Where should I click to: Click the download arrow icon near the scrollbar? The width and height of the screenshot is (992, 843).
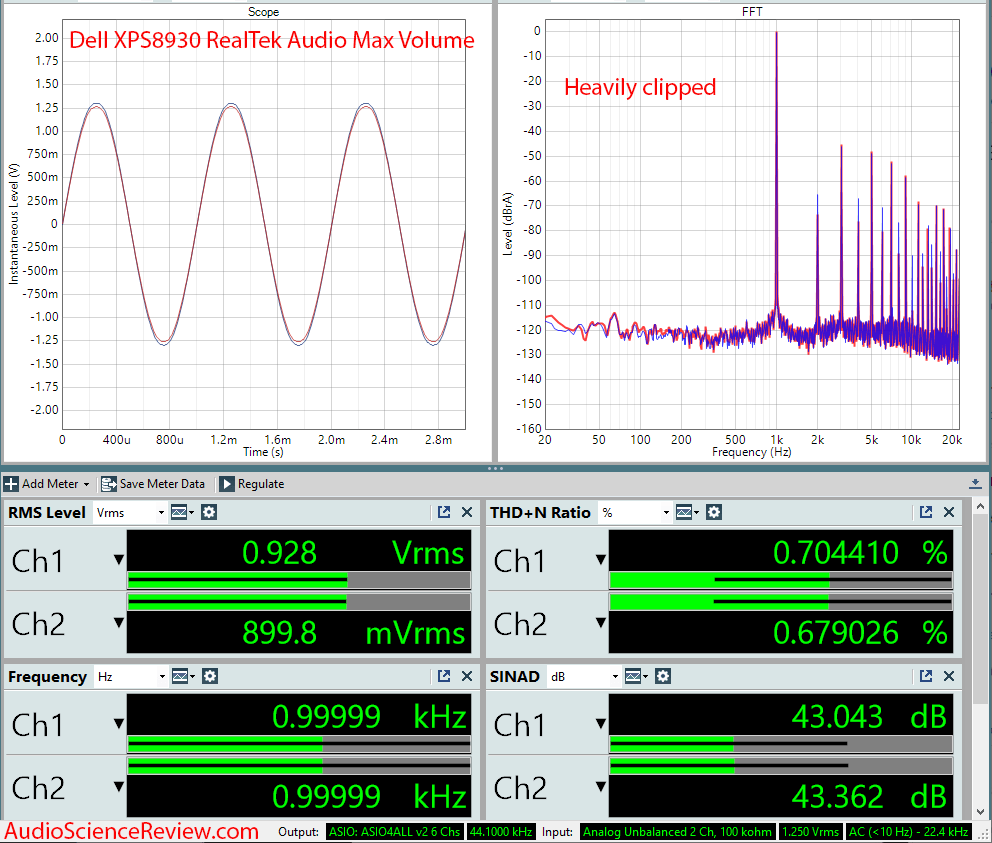click(975, 484)
